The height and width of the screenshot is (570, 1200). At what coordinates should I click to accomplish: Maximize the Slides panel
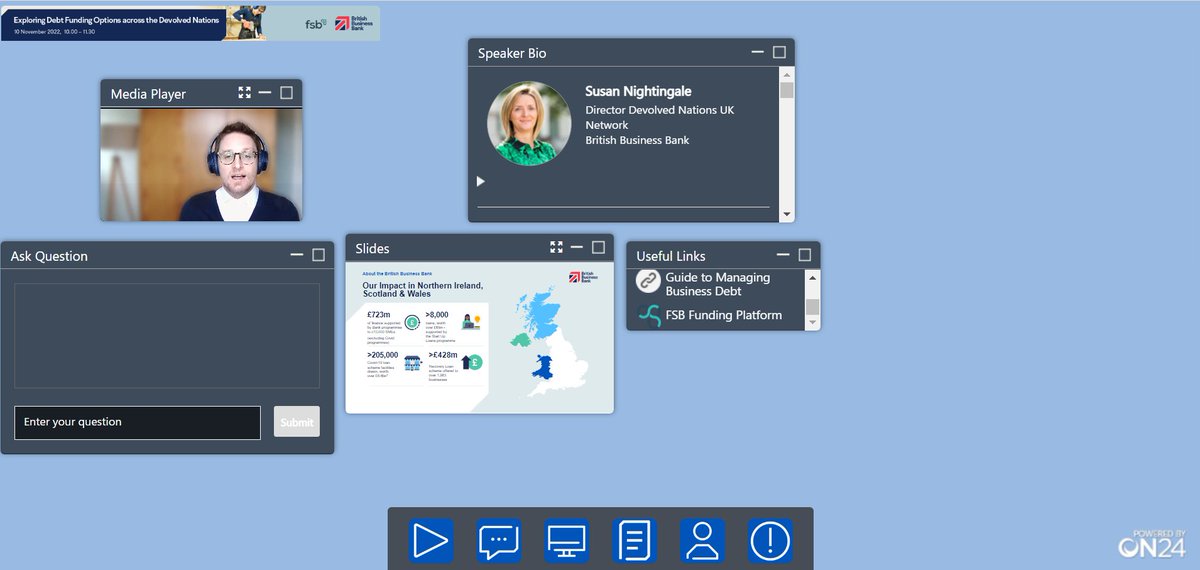coord(599,247)
